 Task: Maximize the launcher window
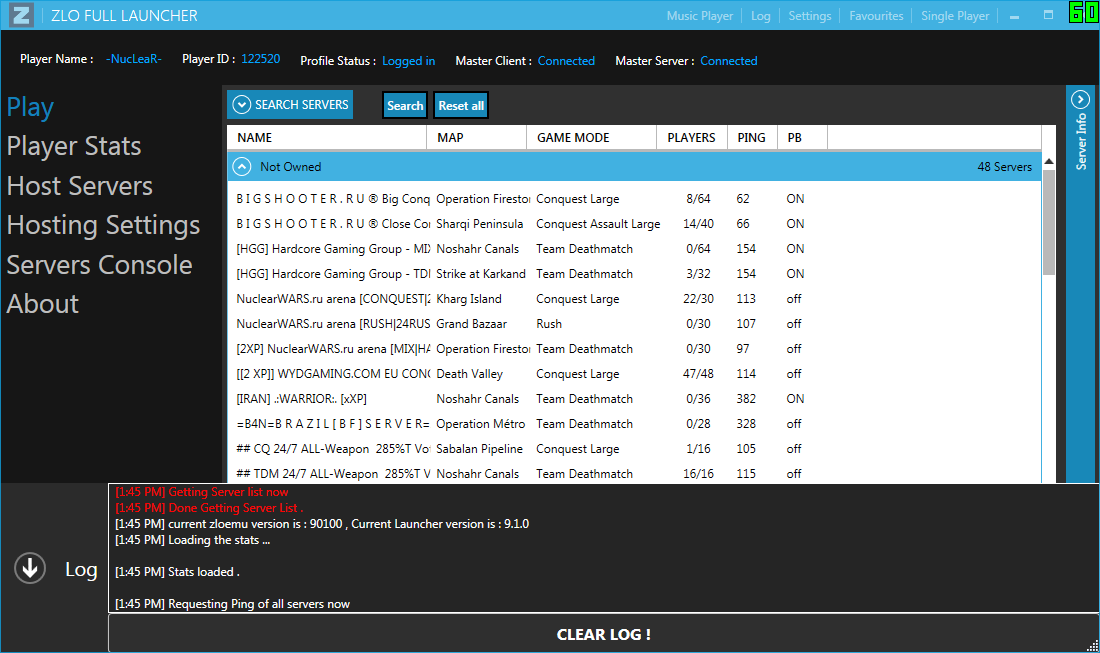pyautogui.click(x=1048, y=15)
